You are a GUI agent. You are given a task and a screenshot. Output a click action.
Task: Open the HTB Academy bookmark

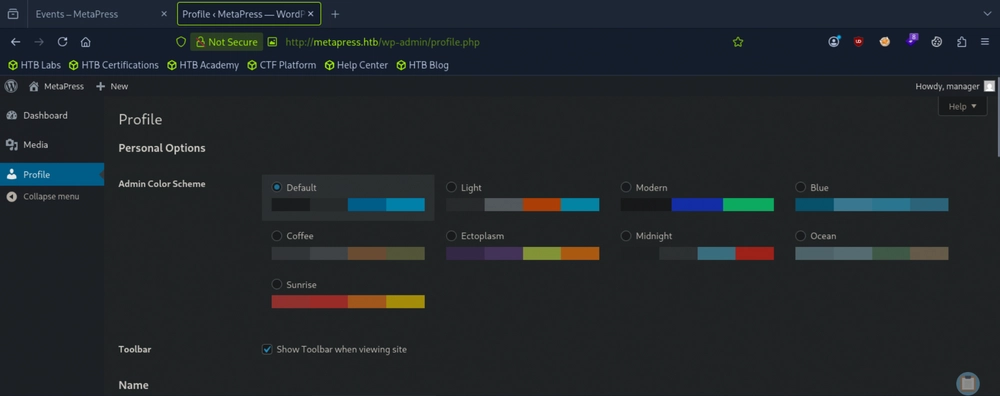203,65
